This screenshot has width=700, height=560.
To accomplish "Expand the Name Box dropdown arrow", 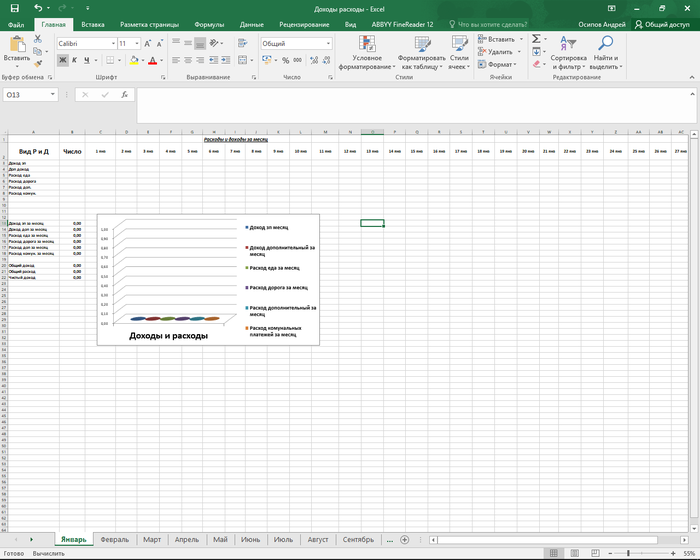I will coord(53,94).
